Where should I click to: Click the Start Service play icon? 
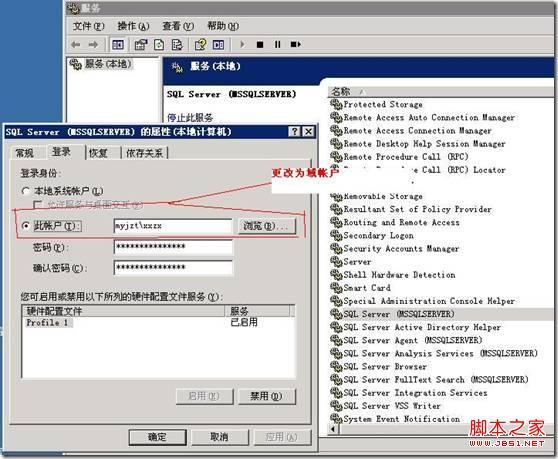pyautogui.click(x=242, y=44)
